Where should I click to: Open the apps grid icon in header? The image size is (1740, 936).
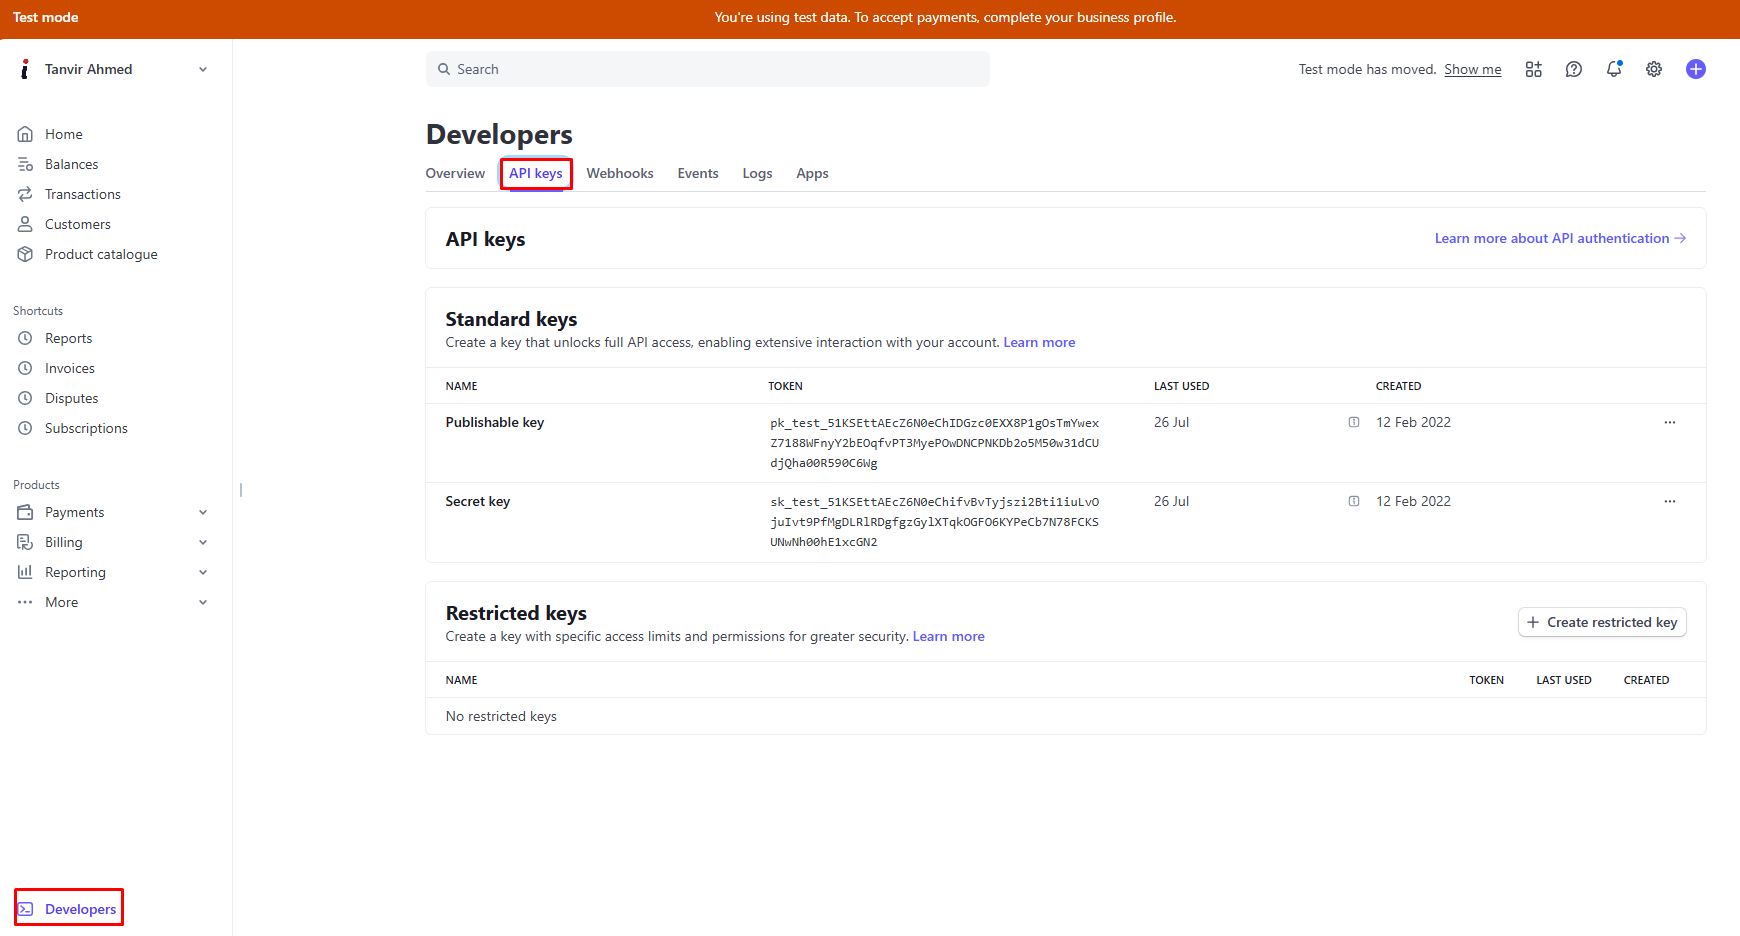[x=1533, y=69]
